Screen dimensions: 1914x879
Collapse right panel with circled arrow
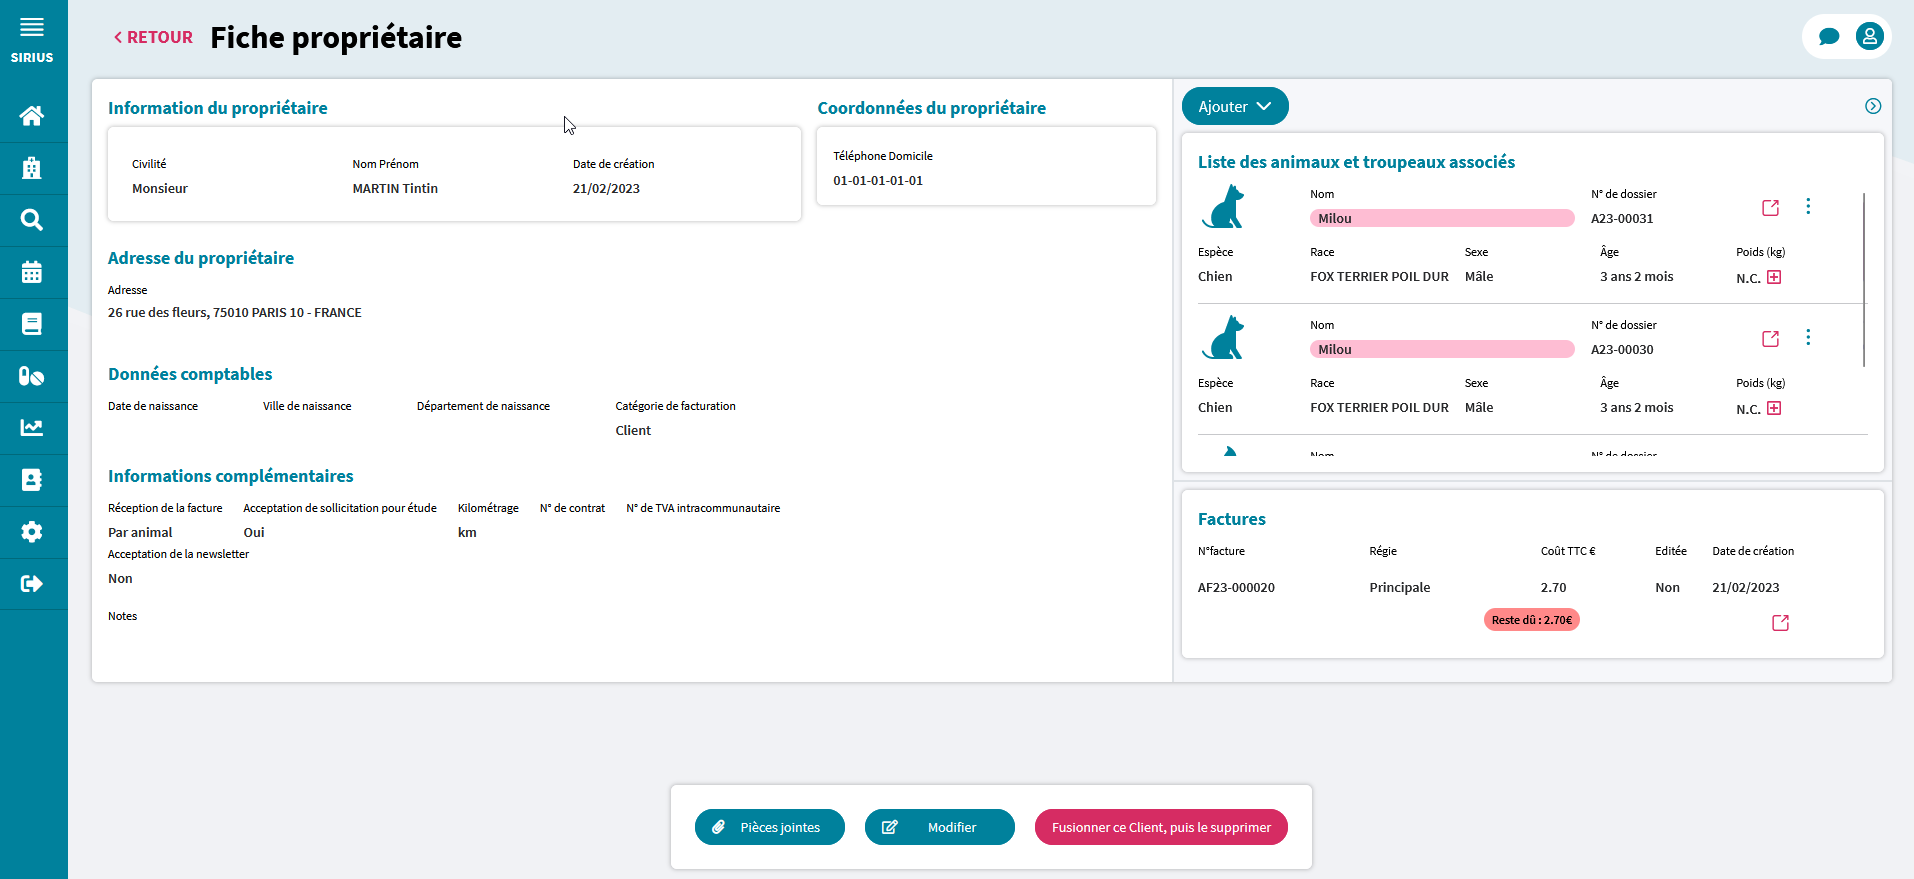[x=1873, y=106]
